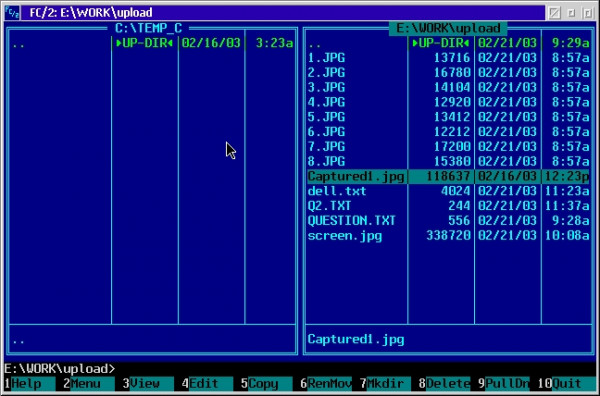Click the '..' in the left status line
The height and width of the screenshot is (396, 600).
click(x=18, y=341)
